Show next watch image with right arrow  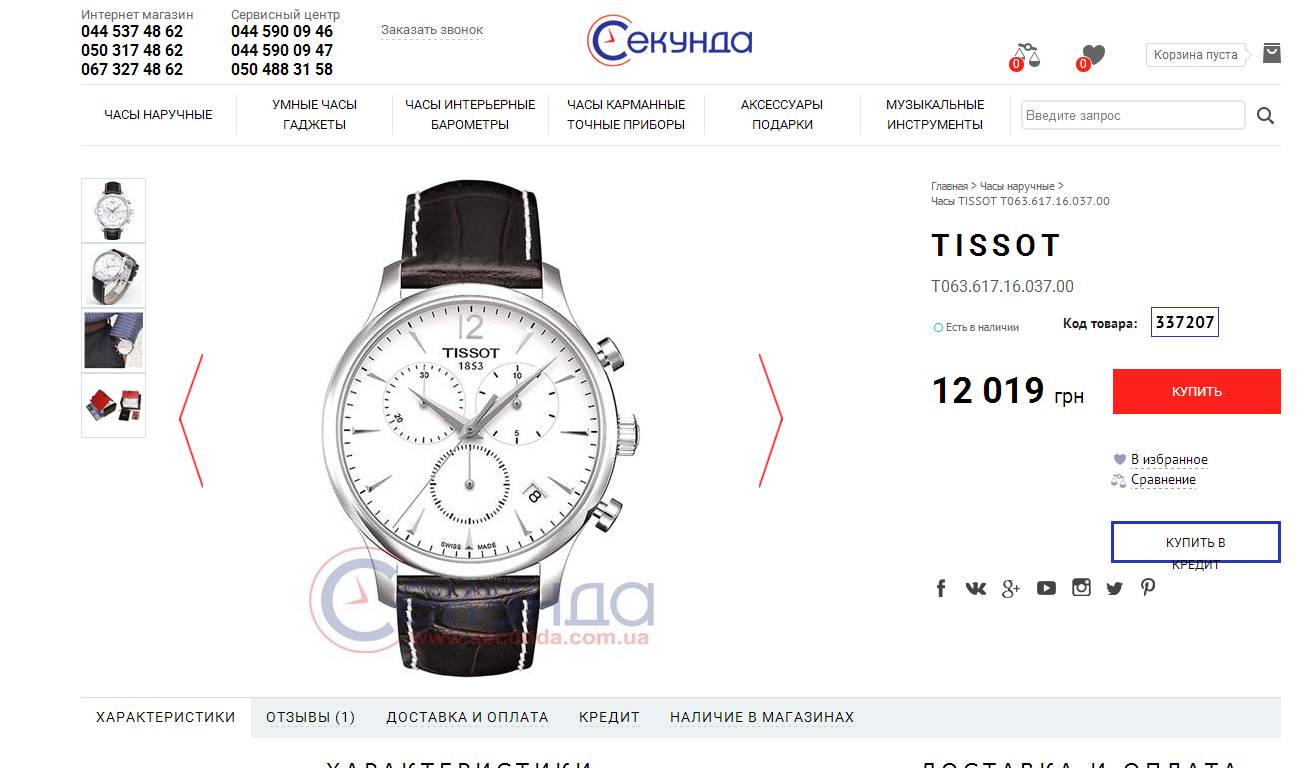(x=771, y=420)
